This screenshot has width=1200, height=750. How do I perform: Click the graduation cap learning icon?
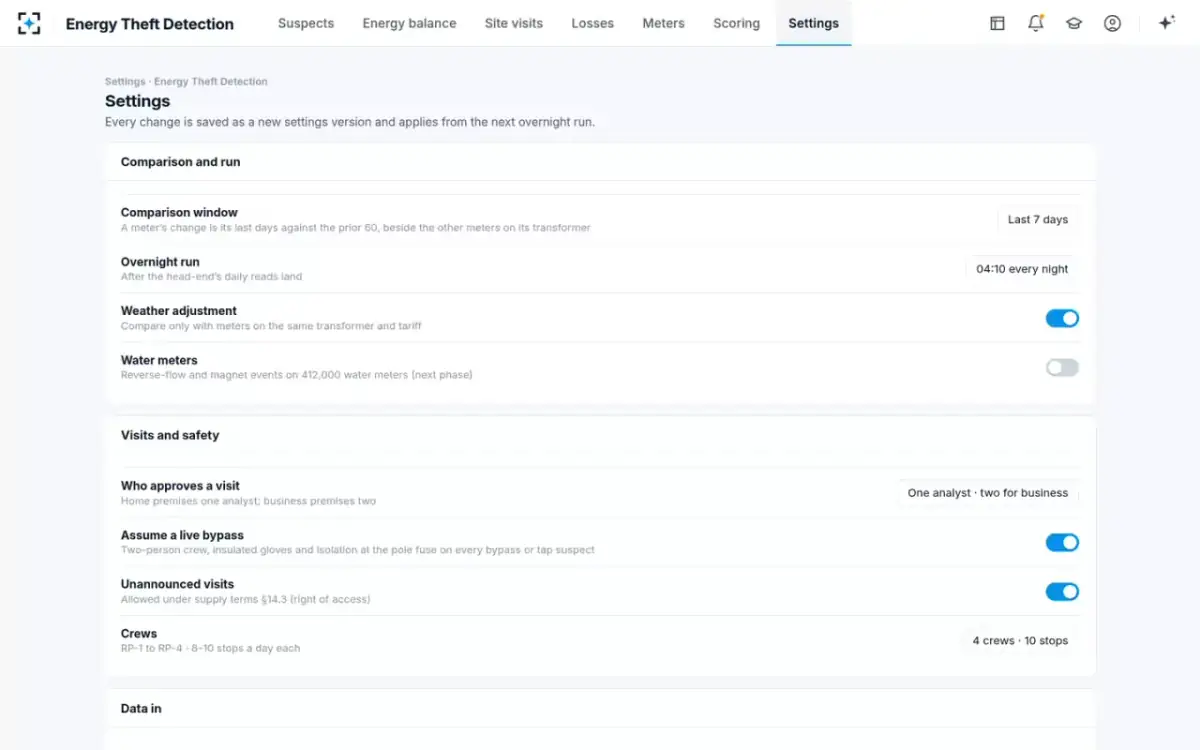coord(1074,23)
